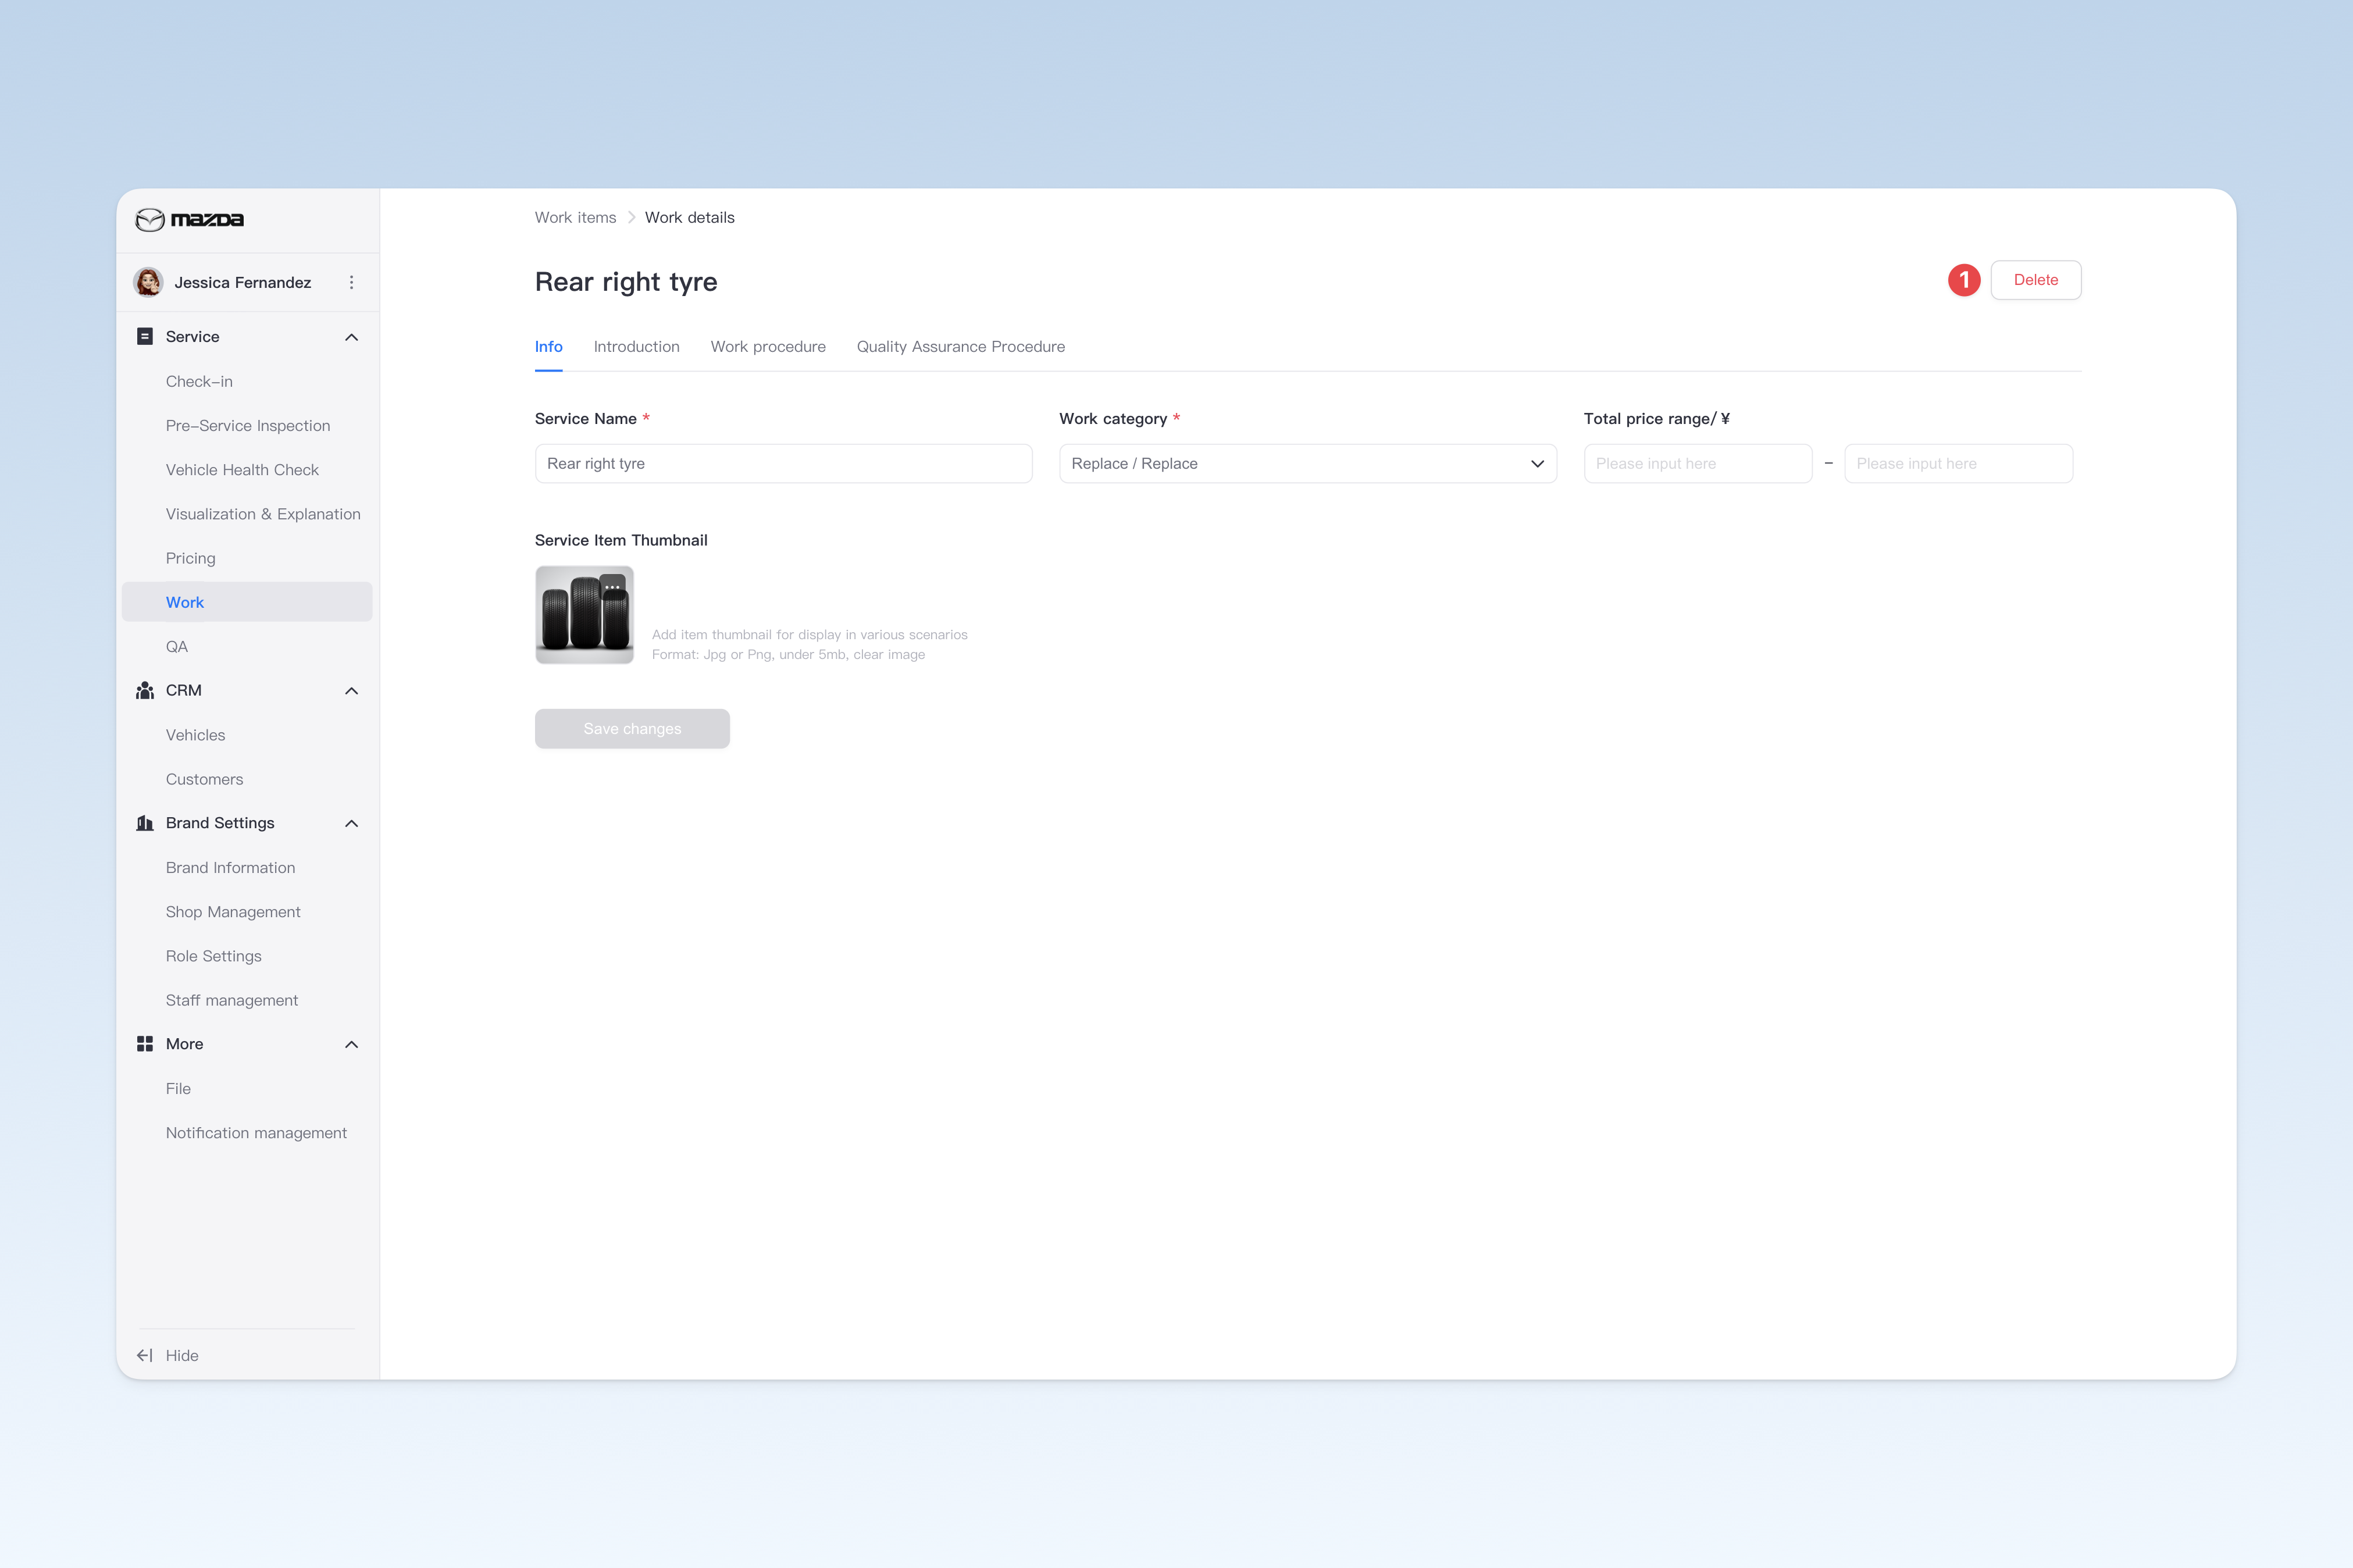Click the Save changes button
2353x1568 pixels.
click(632, 728)
